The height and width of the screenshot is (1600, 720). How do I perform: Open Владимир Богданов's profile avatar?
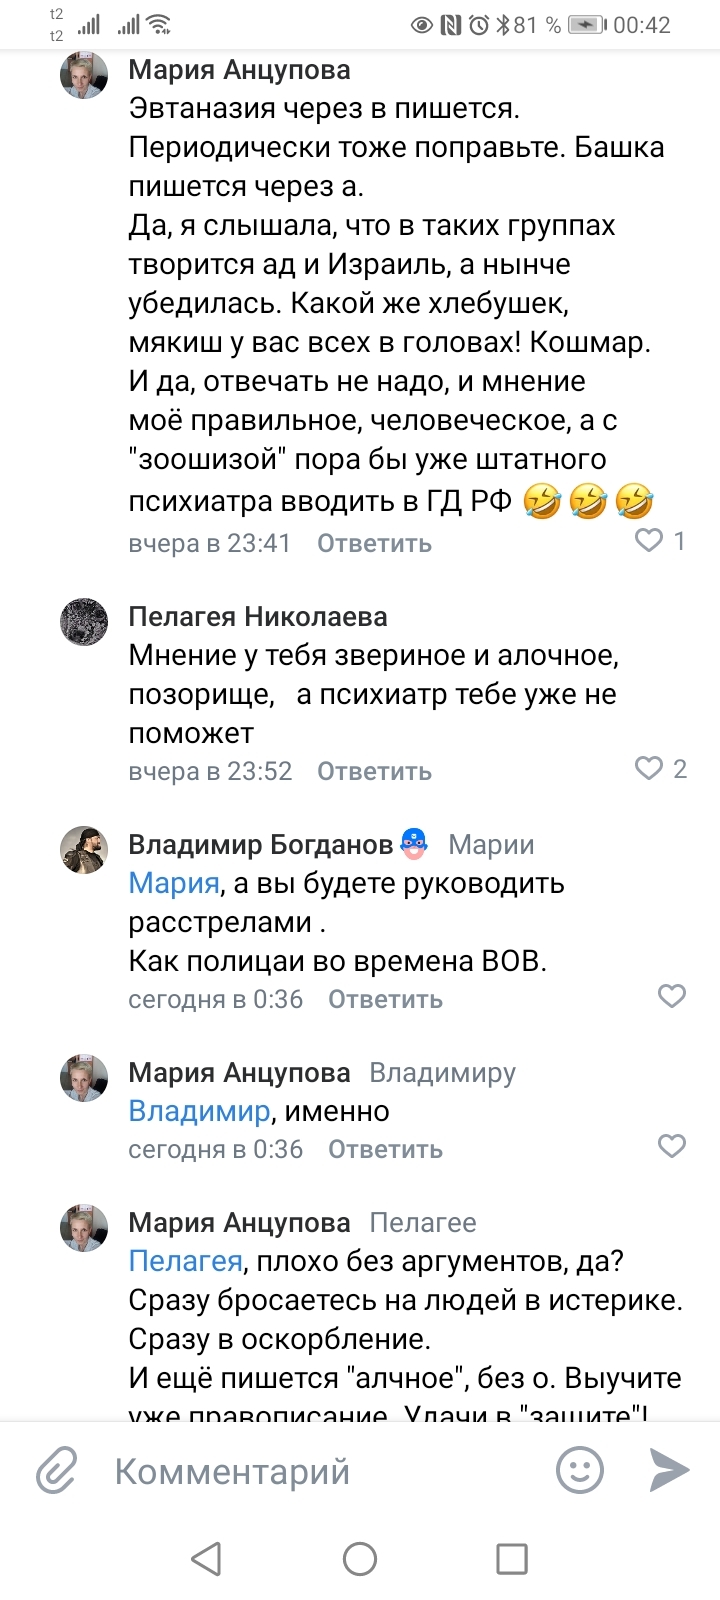pyautogui.click(x=84, y=850)
